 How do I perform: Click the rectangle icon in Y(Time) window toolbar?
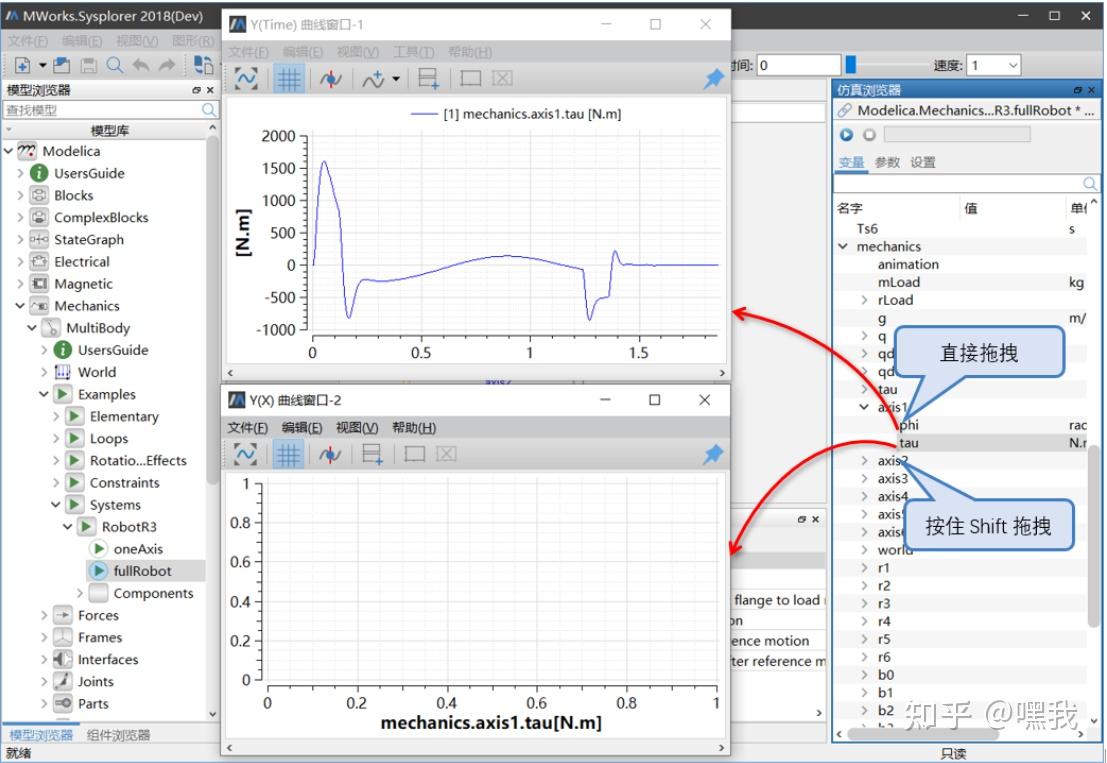click(x=470, y=79)
